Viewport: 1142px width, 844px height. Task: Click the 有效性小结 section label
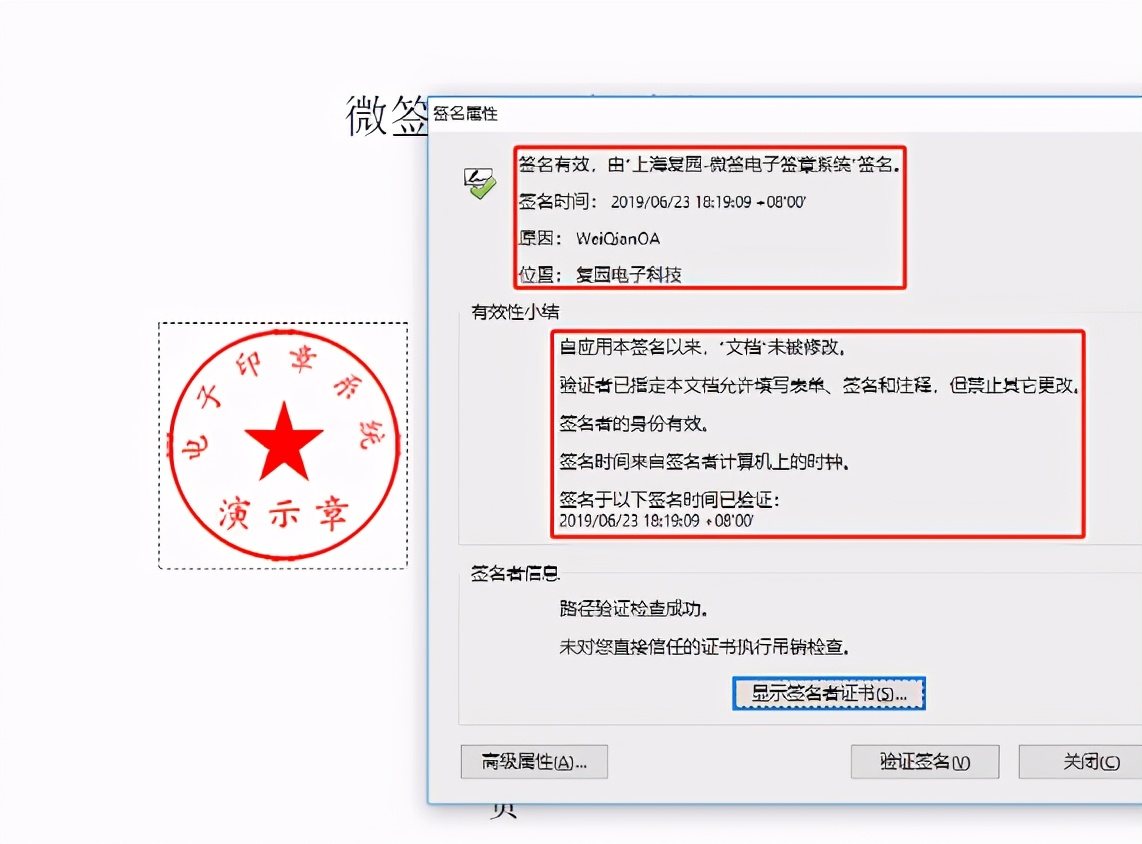515,312
